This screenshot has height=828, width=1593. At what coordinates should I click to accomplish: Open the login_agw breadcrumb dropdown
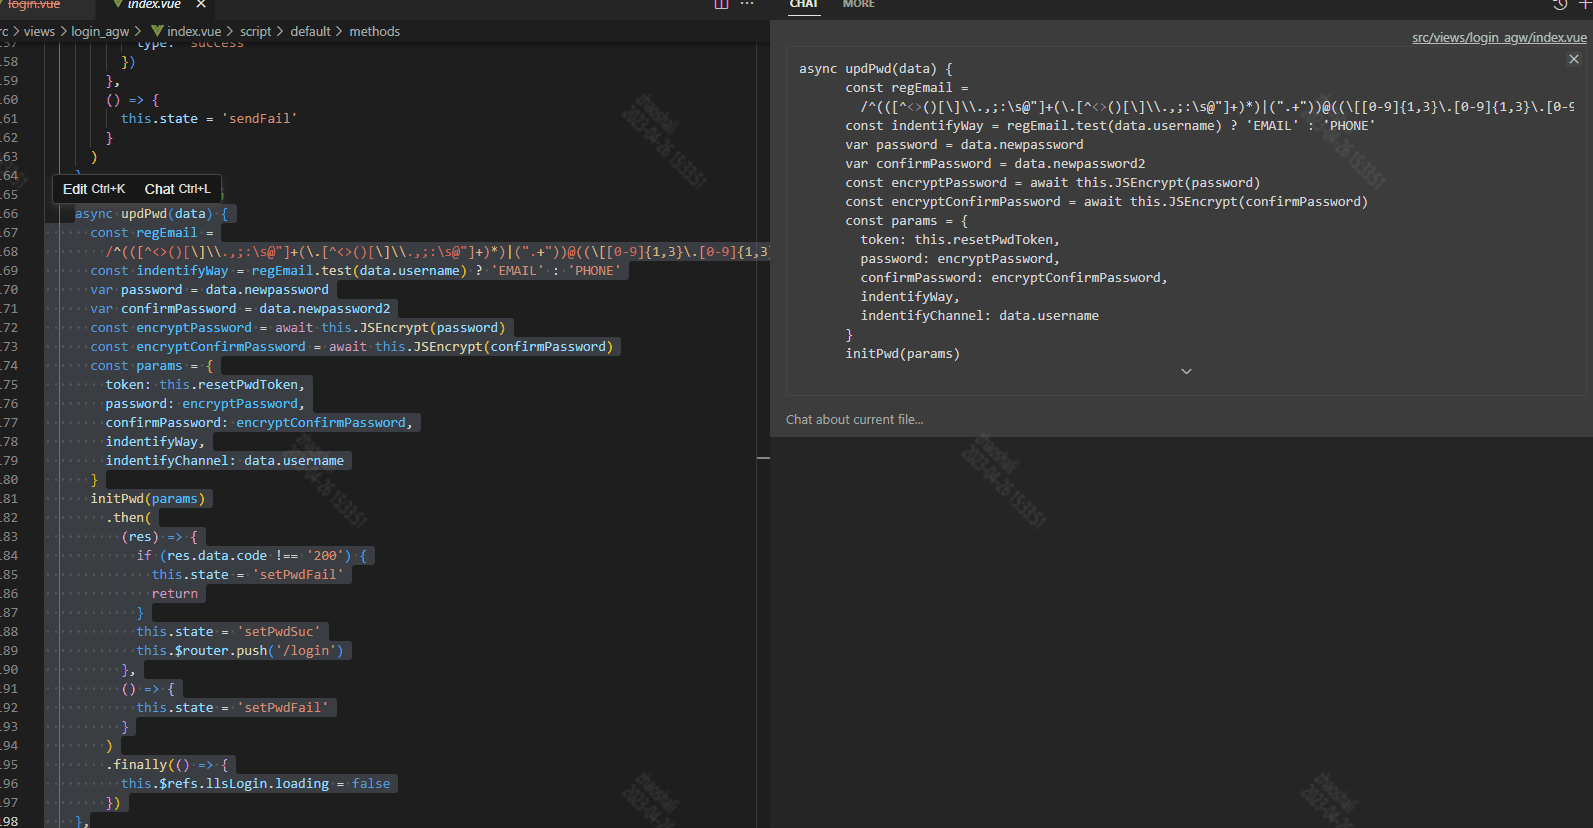pyautogui.click(x=100, y=31)
